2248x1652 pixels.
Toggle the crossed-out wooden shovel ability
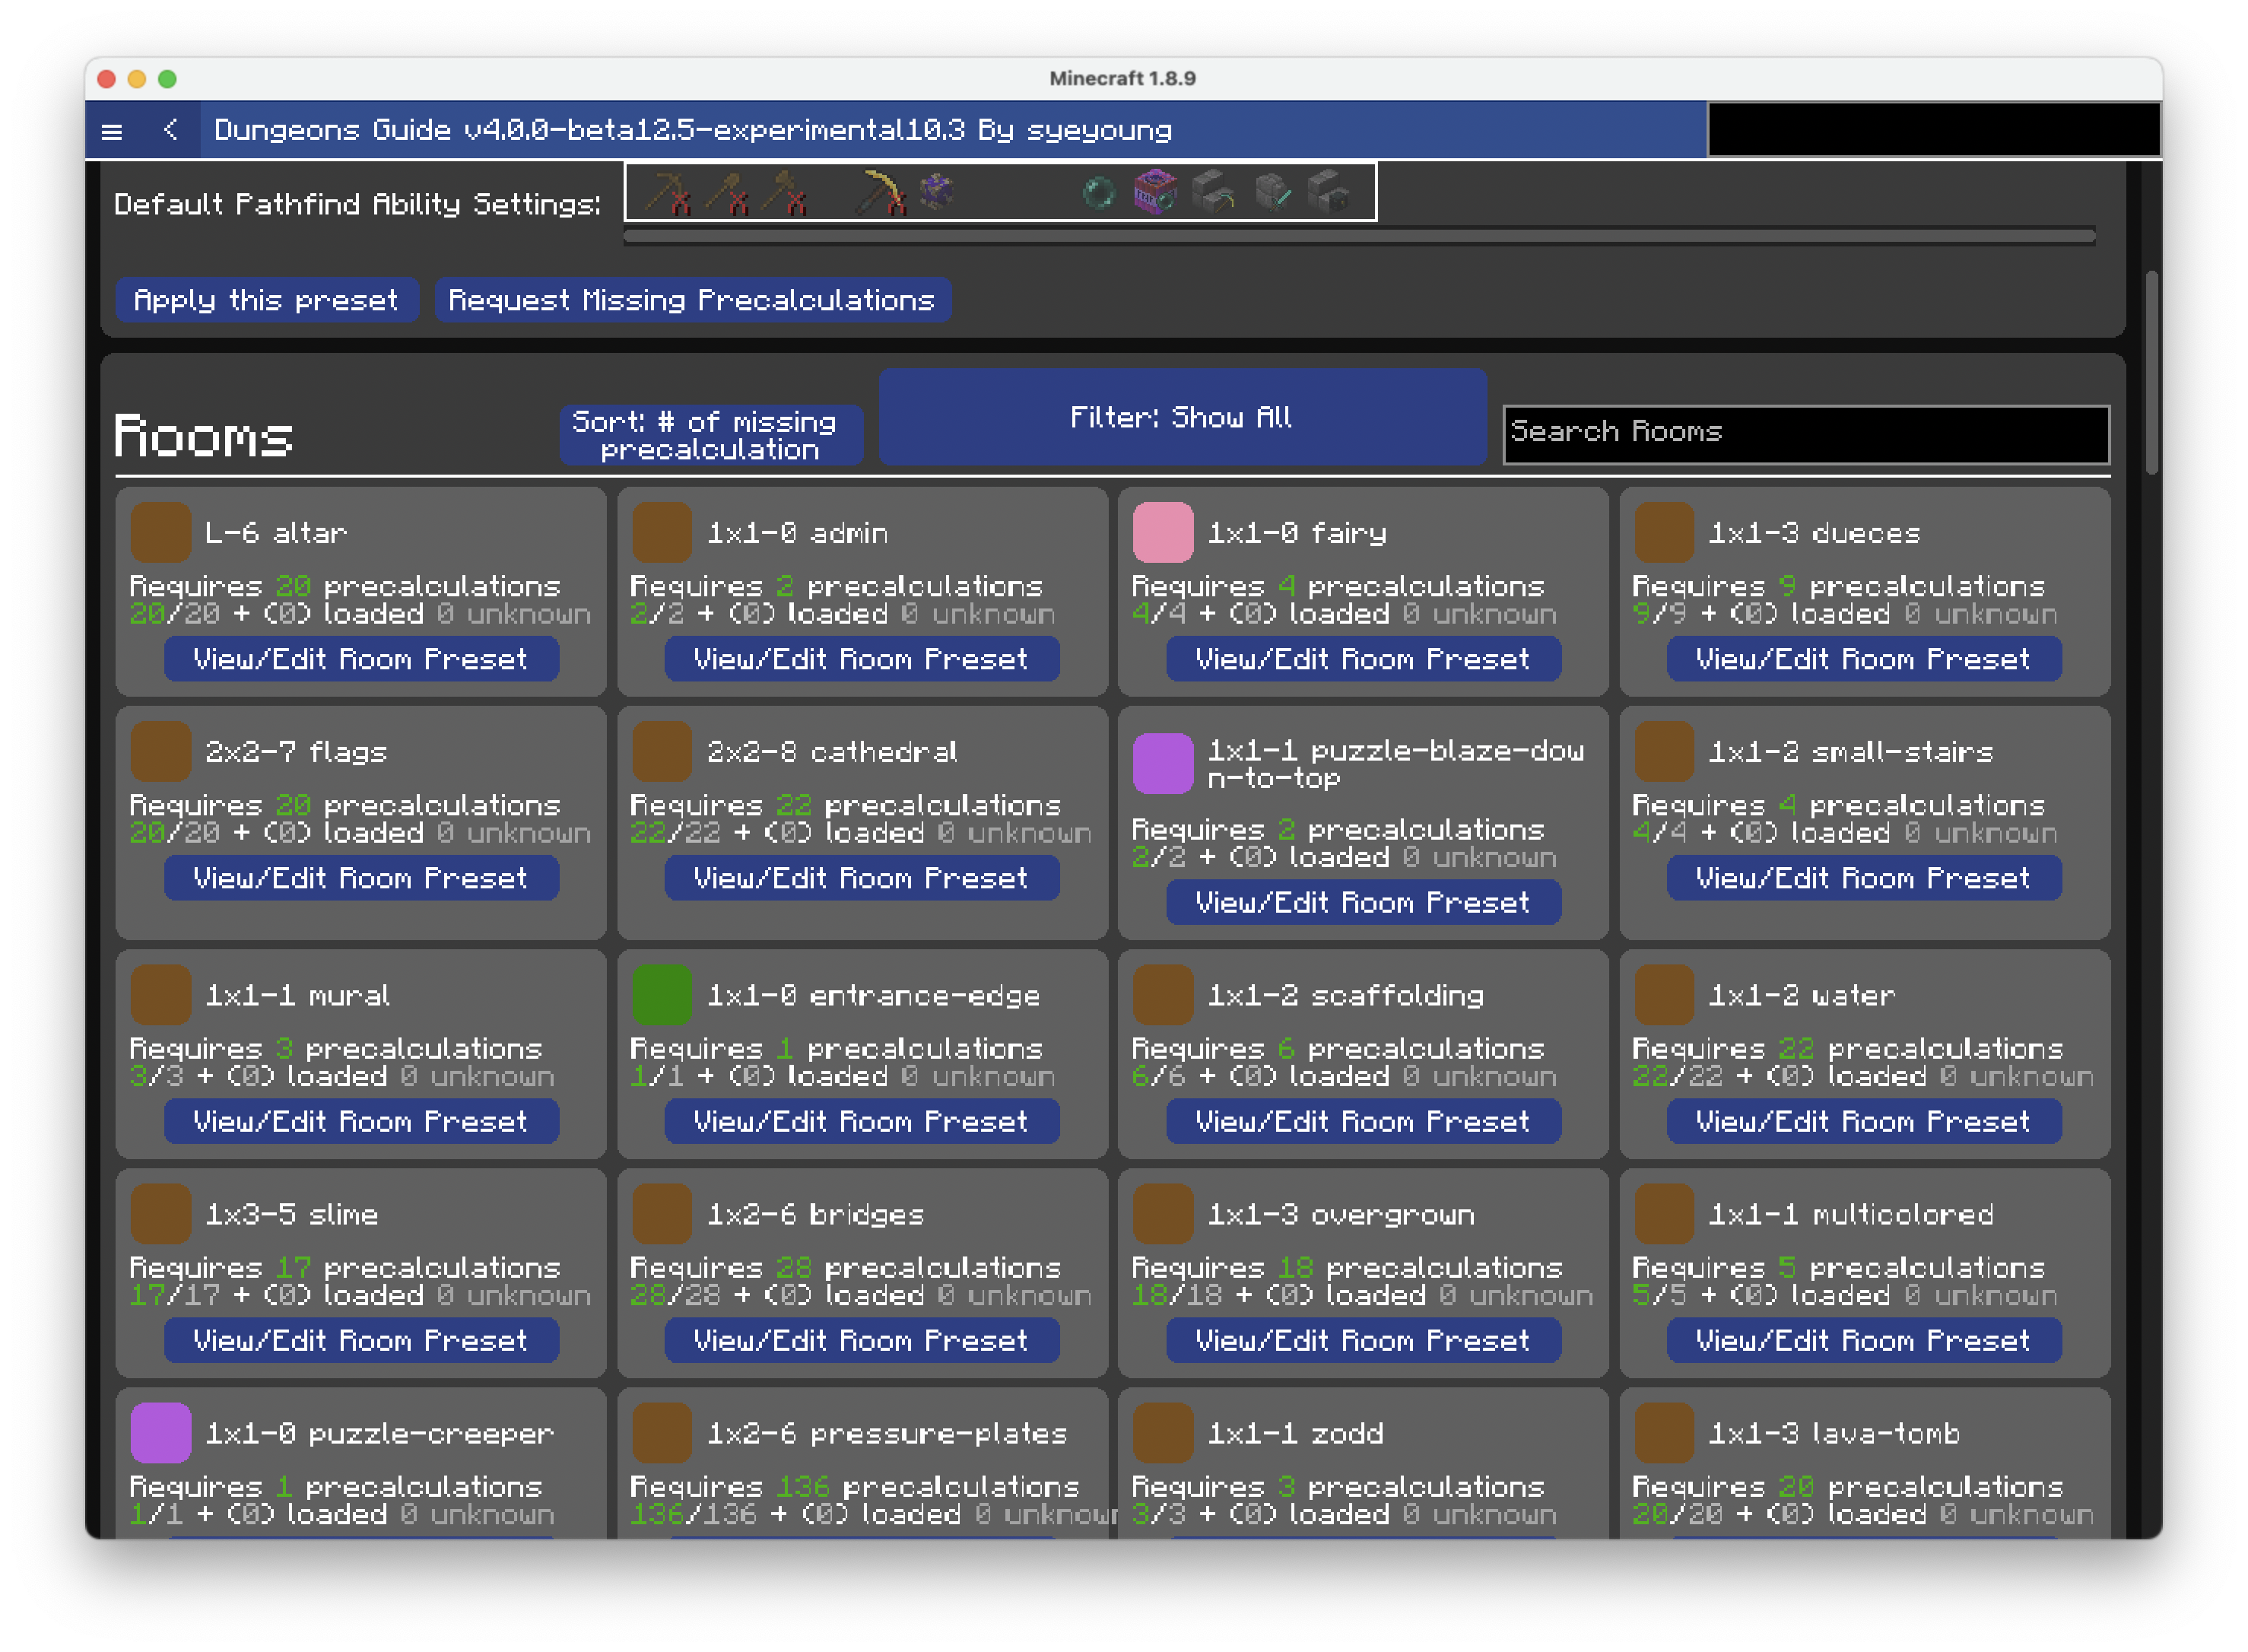coord(727,192)
